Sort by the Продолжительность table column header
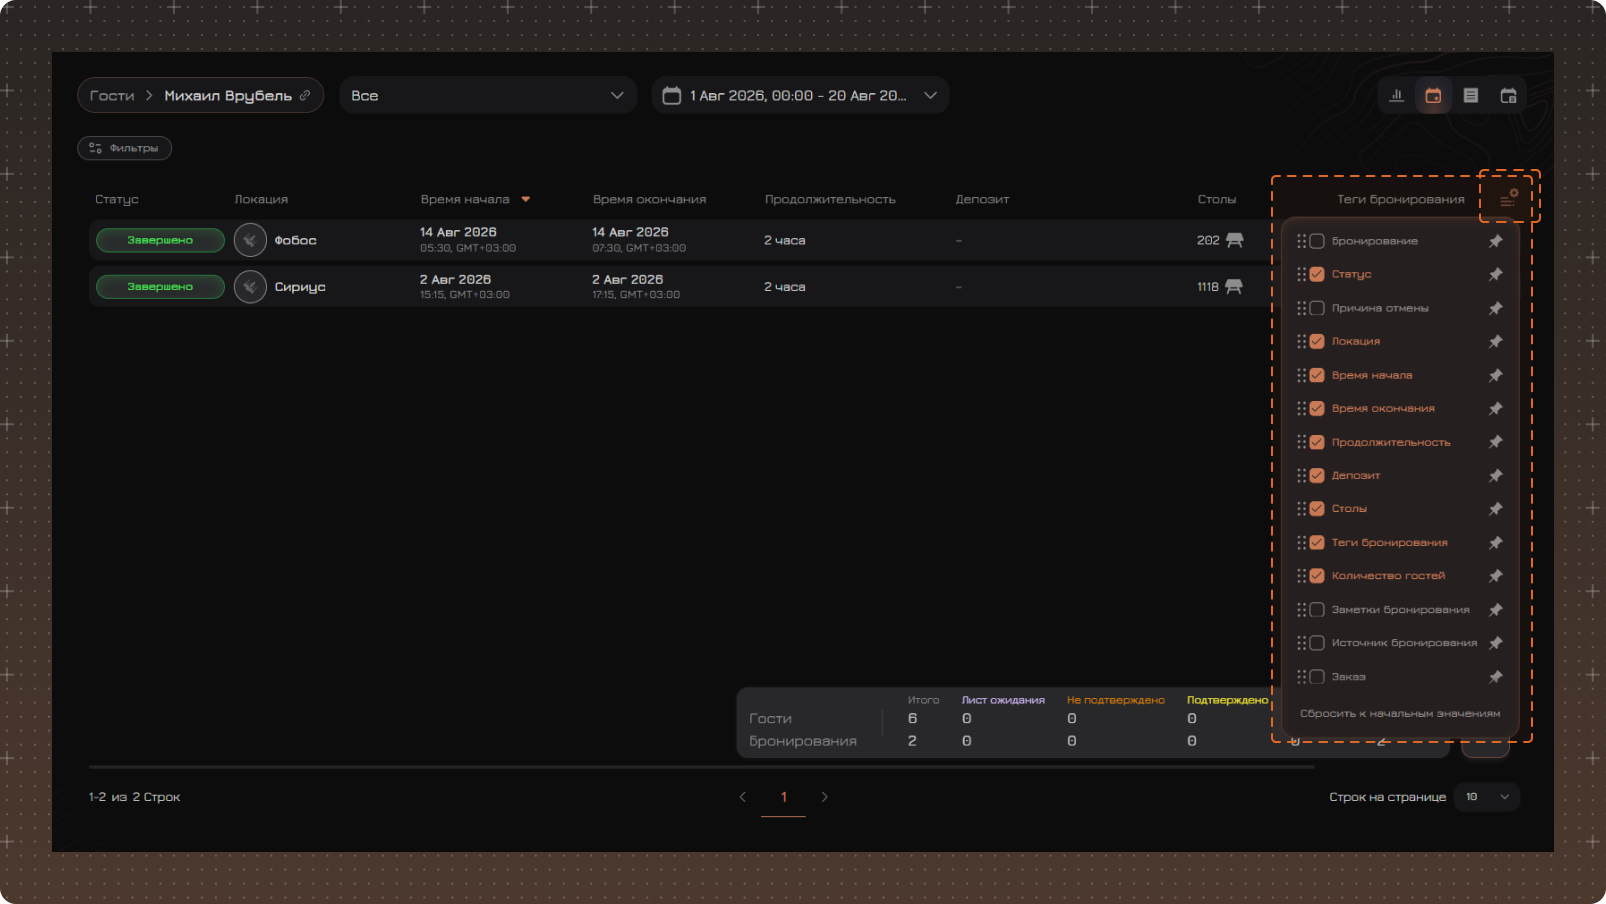 [x=830, y=200]
